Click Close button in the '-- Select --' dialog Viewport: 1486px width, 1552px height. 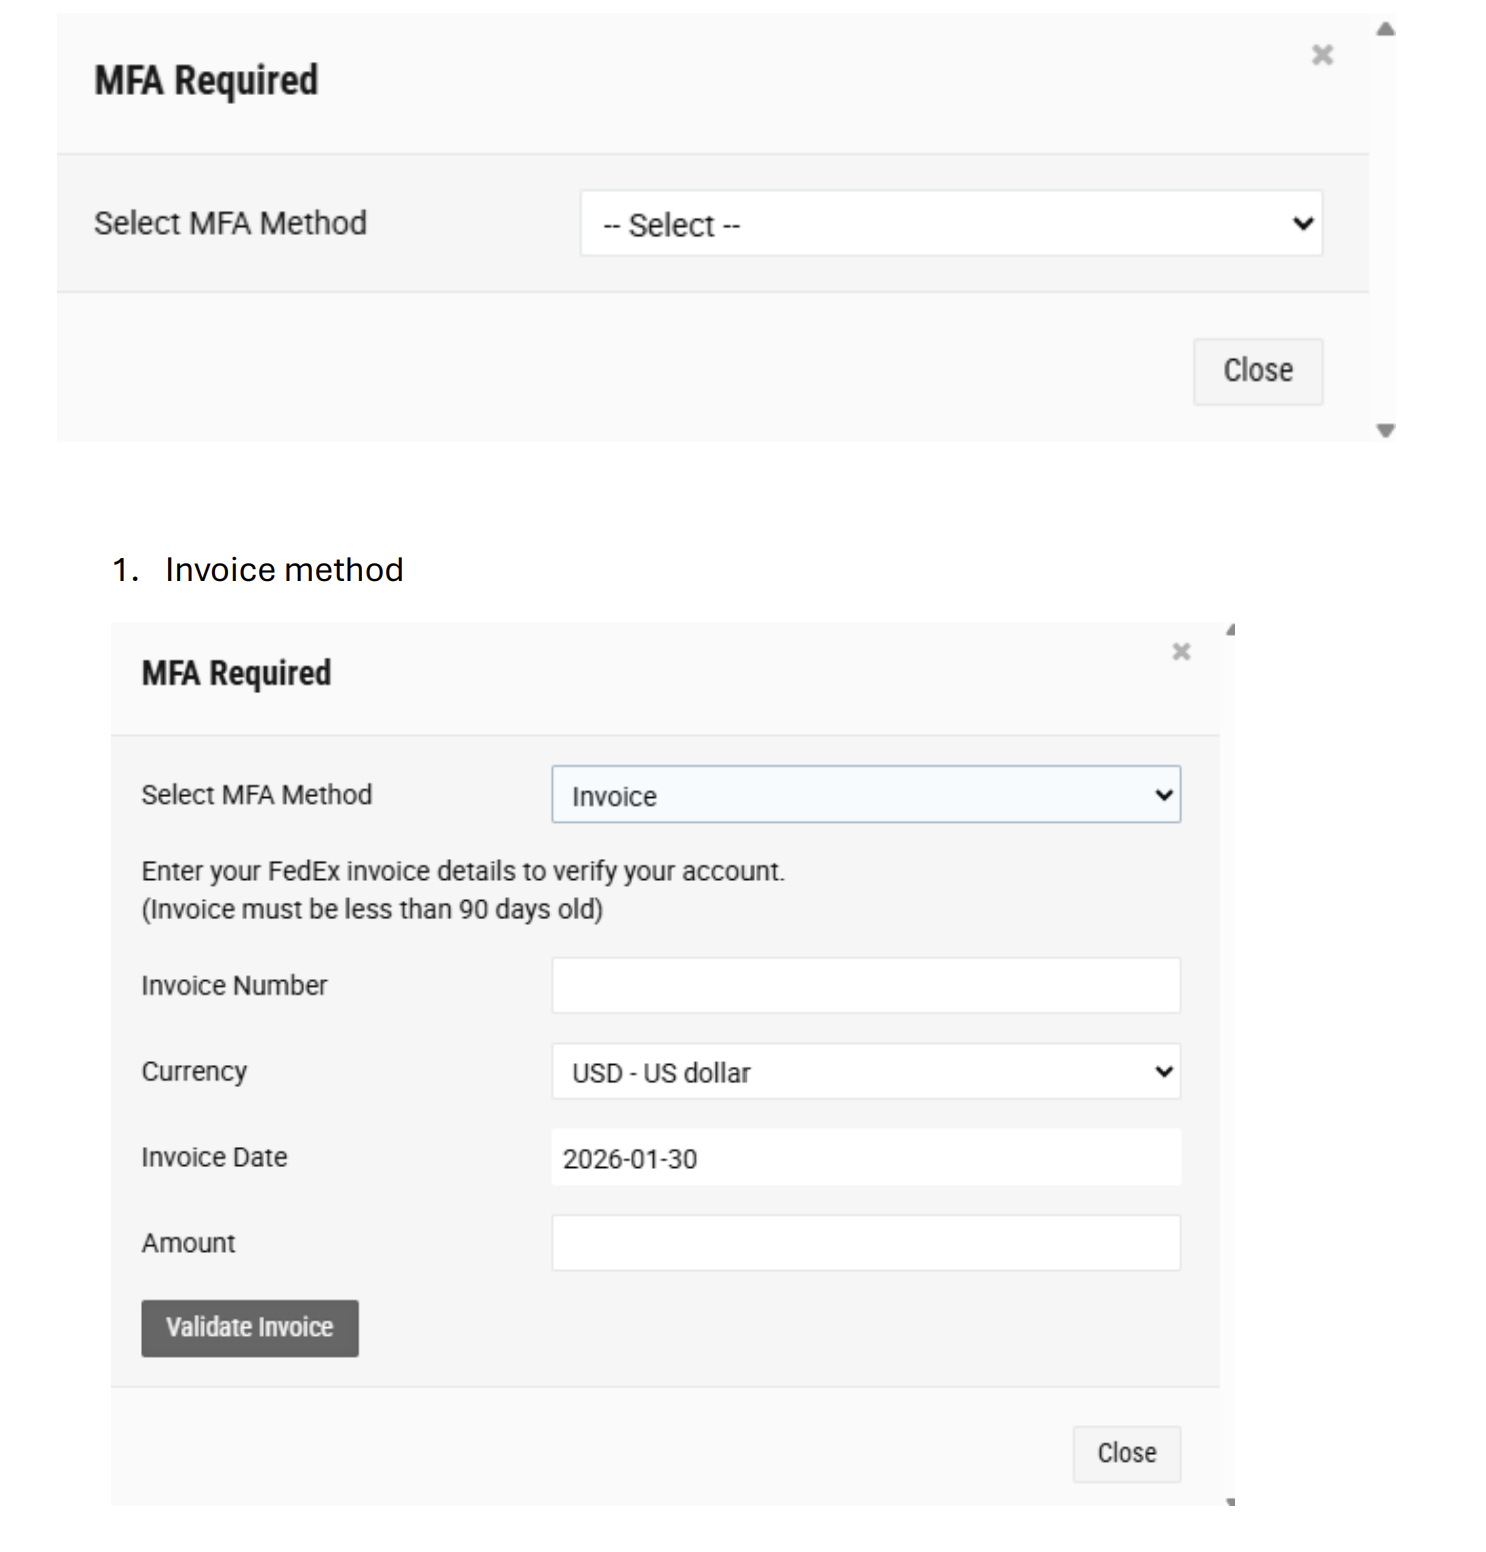(1257, 371)
